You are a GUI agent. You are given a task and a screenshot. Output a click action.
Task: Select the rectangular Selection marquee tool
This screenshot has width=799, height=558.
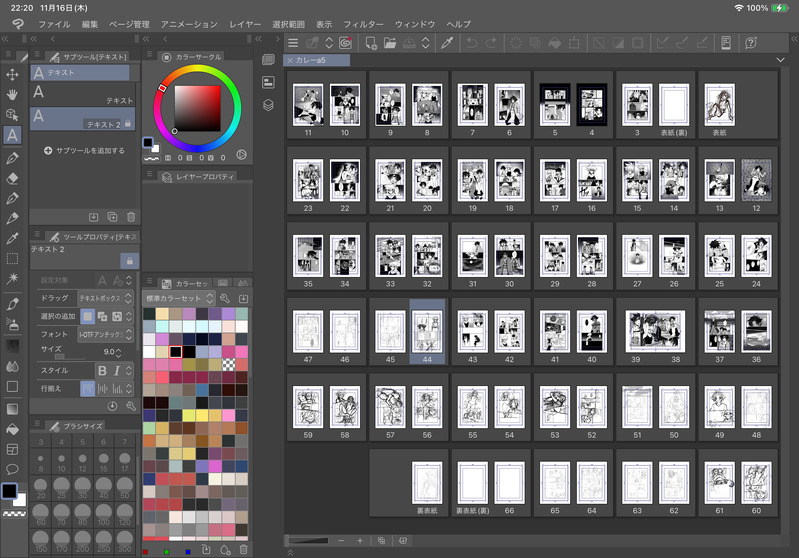tap(12, 258)
